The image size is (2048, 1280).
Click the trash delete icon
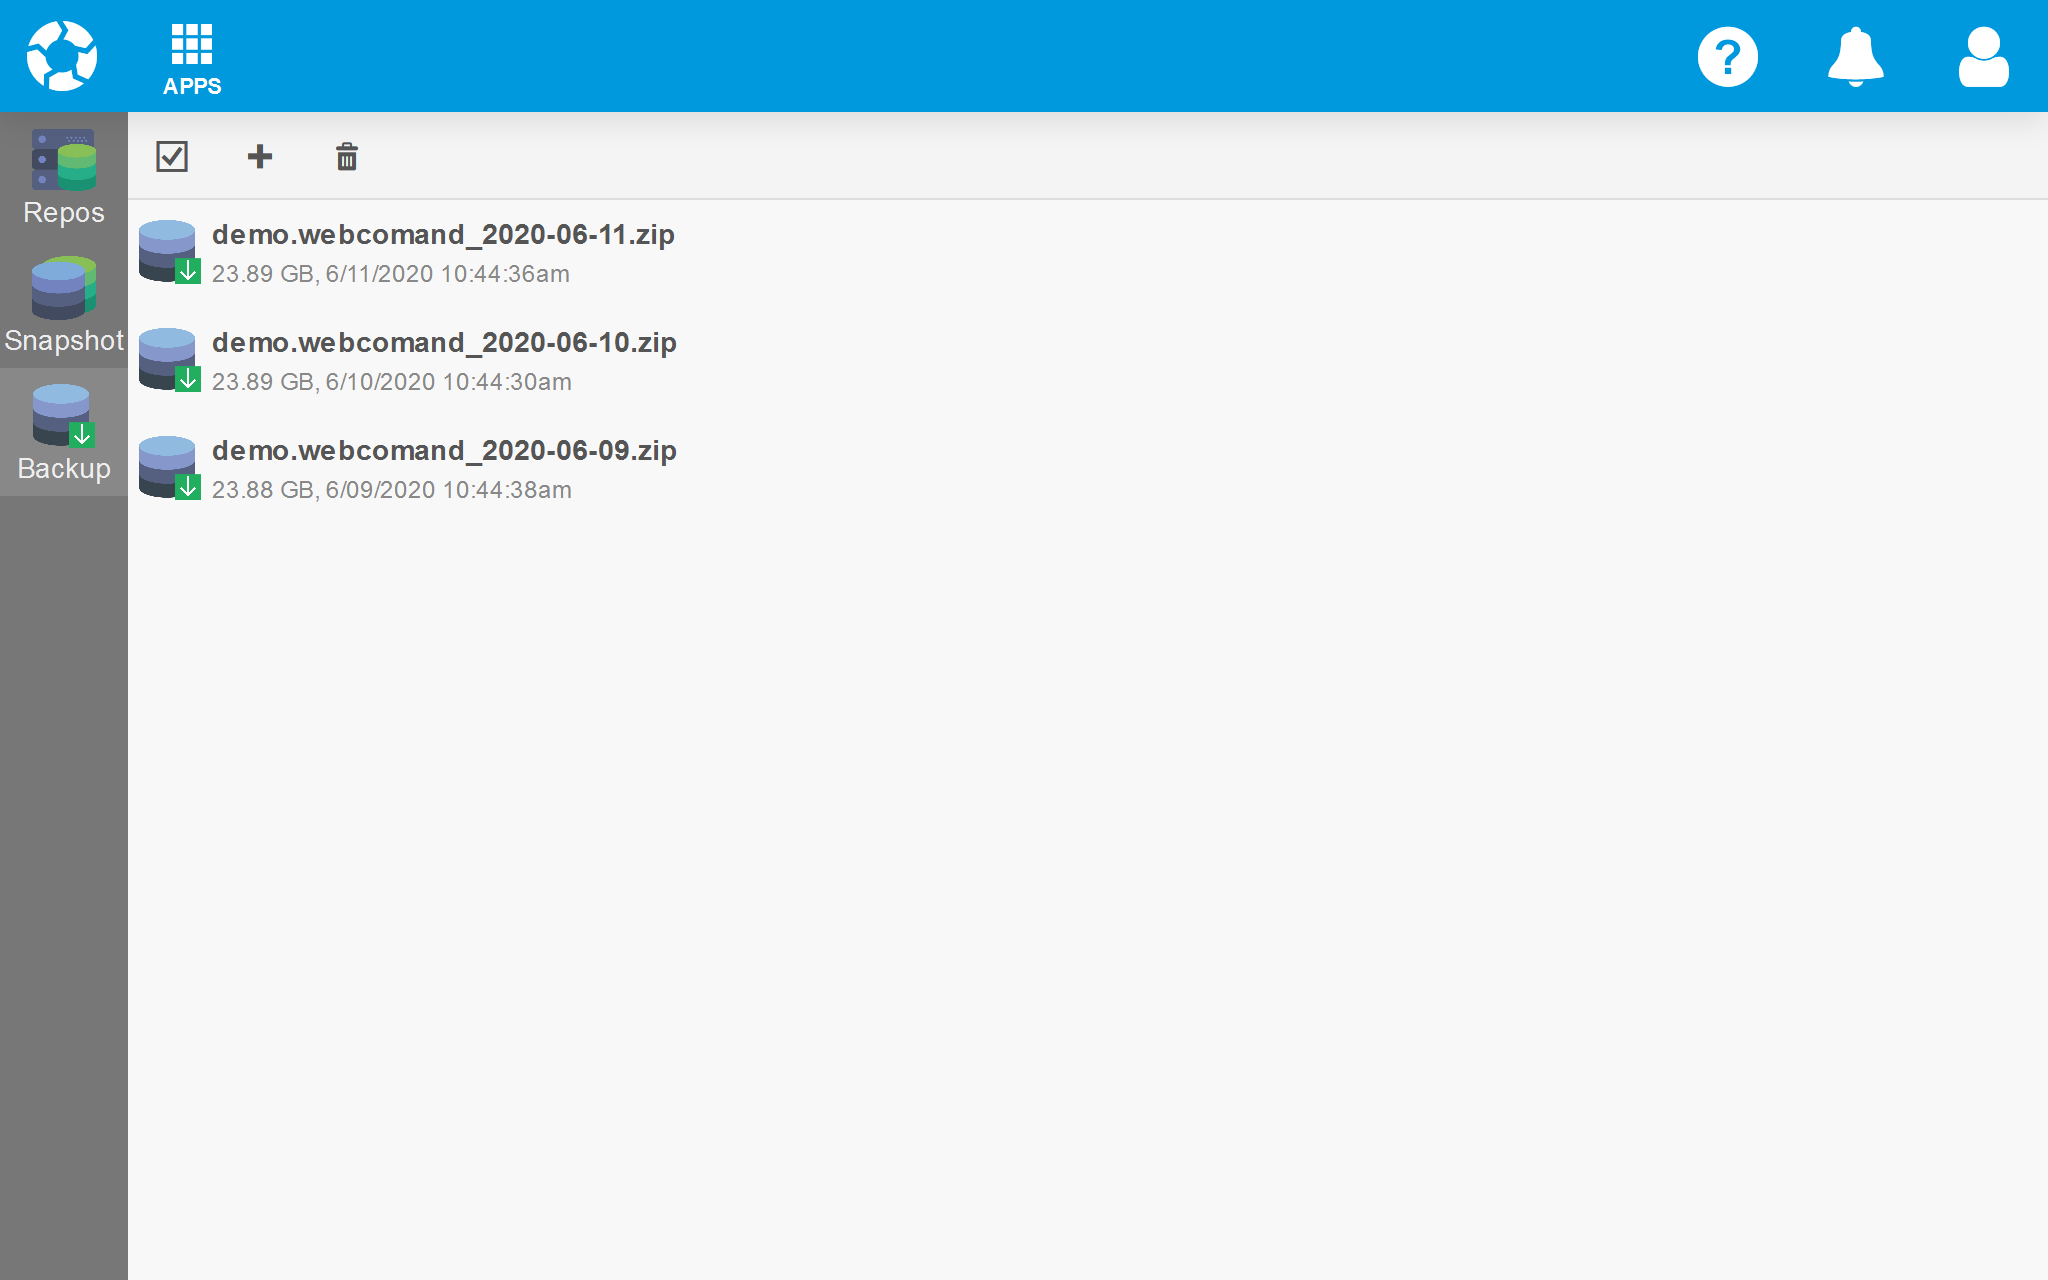(347, 156)
